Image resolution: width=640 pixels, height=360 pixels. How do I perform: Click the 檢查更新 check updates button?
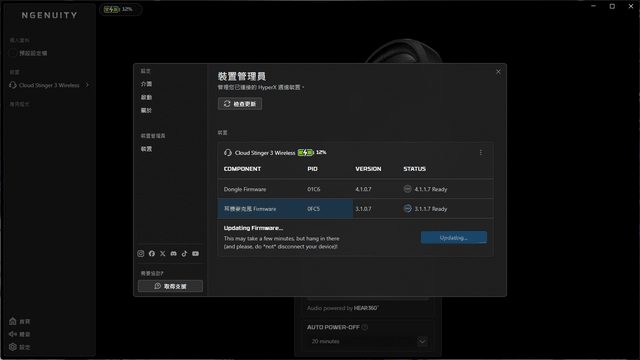pyautogui.click(x=240, y=104)
